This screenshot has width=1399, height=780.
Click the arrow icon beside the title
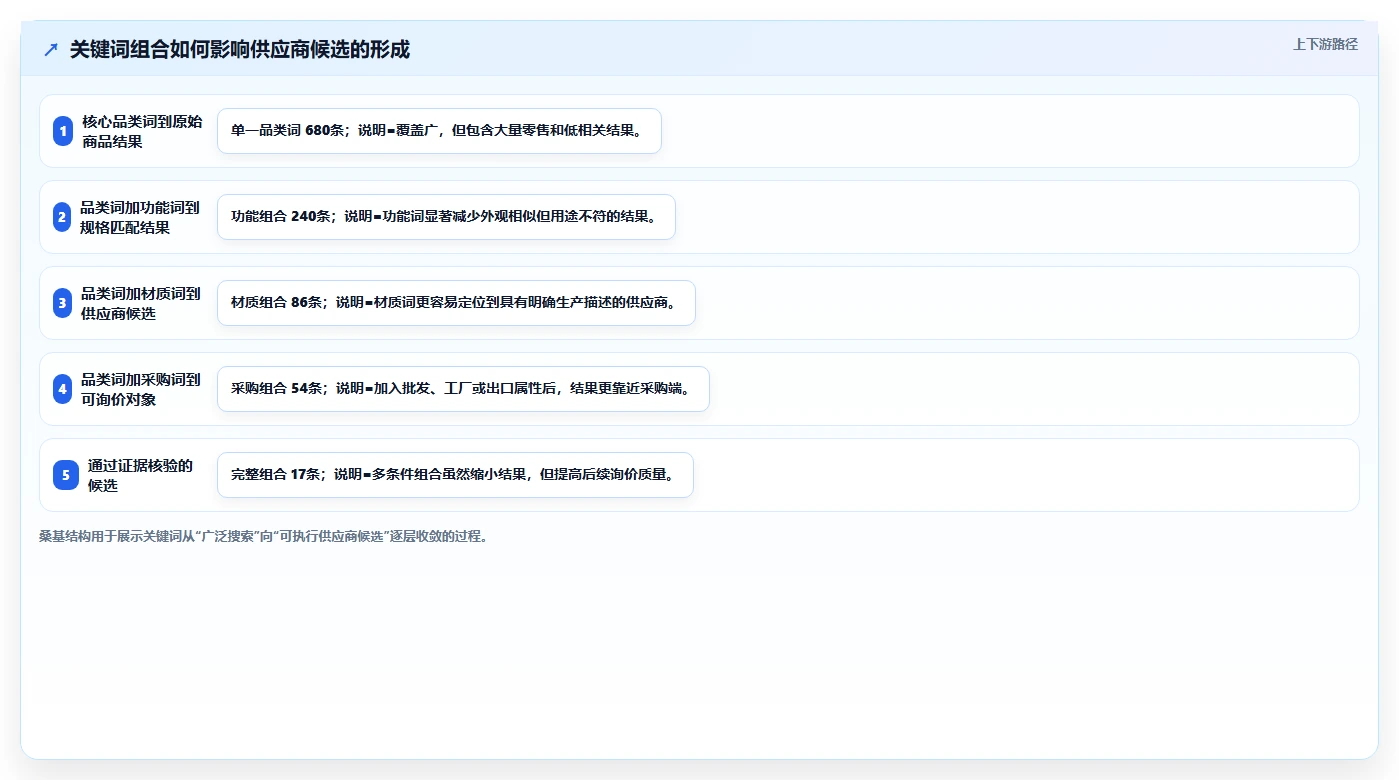[x=51, y=50]
